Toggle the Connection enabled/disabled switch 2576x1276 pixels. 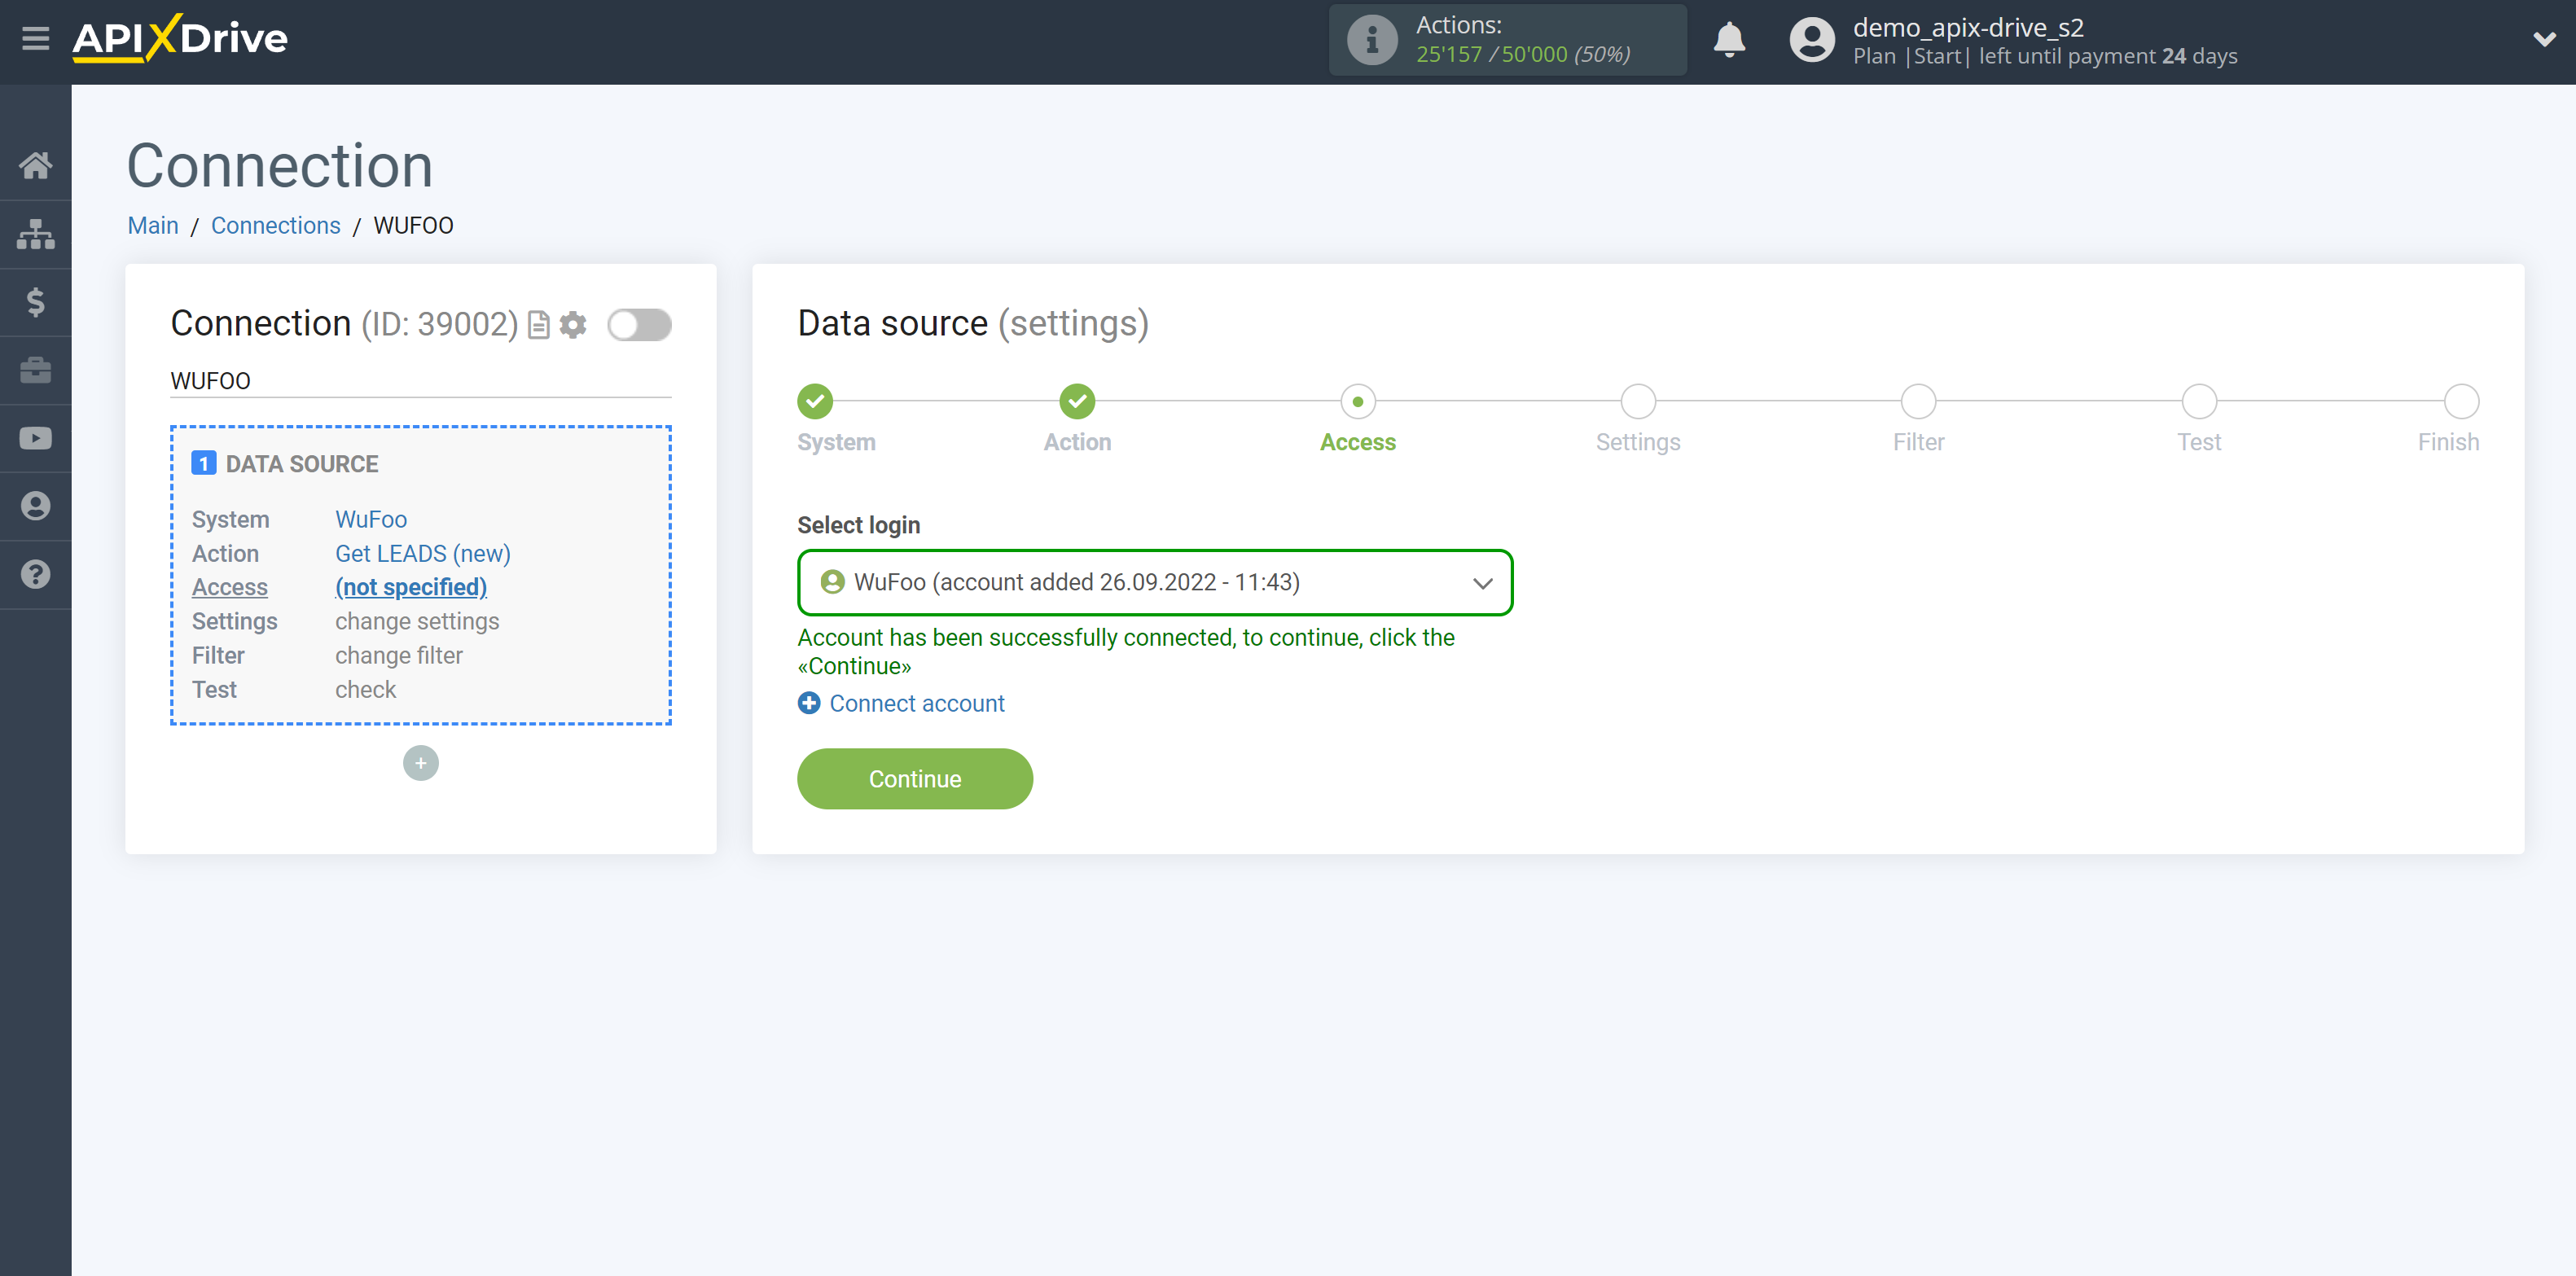(641, 323)
